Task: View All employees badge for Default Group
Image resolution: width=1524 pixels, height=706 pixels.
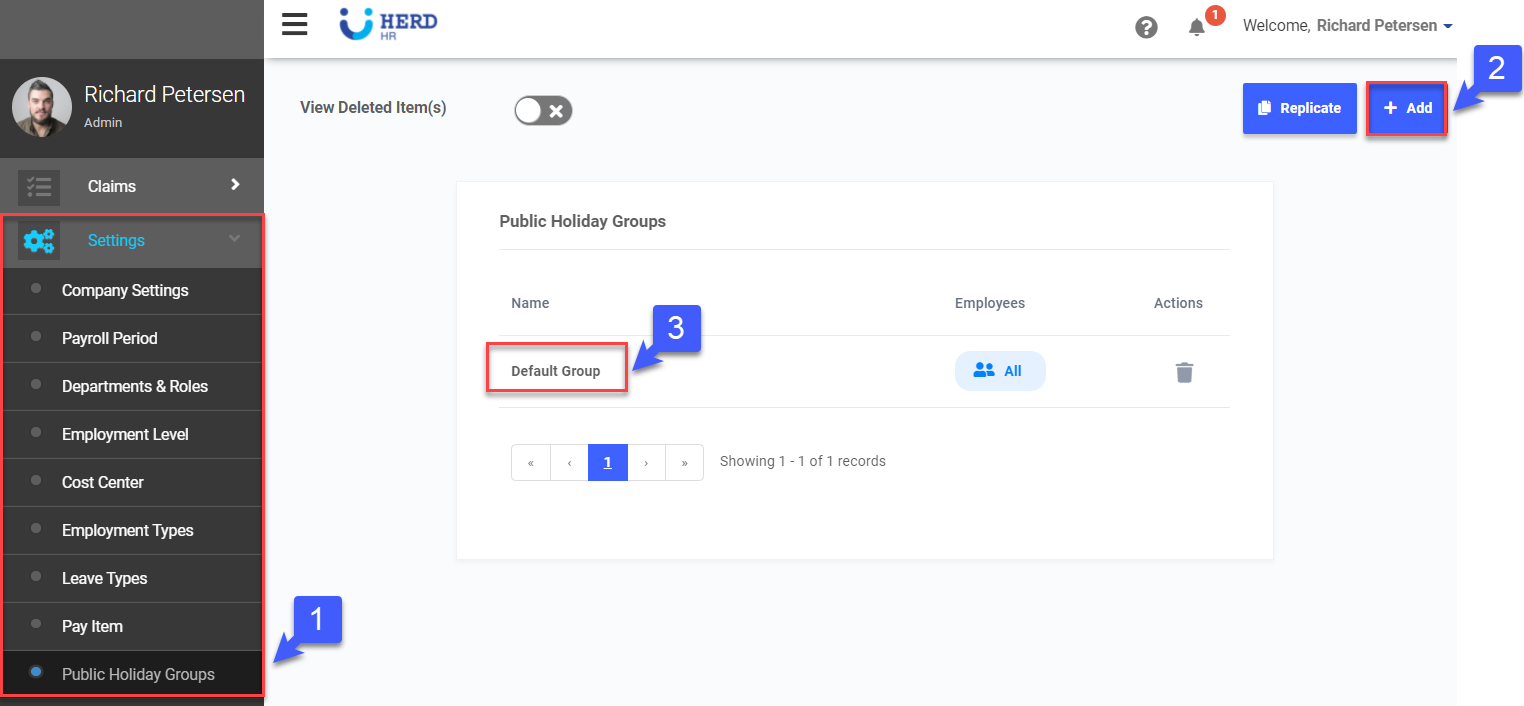Action: click(999, 371)
